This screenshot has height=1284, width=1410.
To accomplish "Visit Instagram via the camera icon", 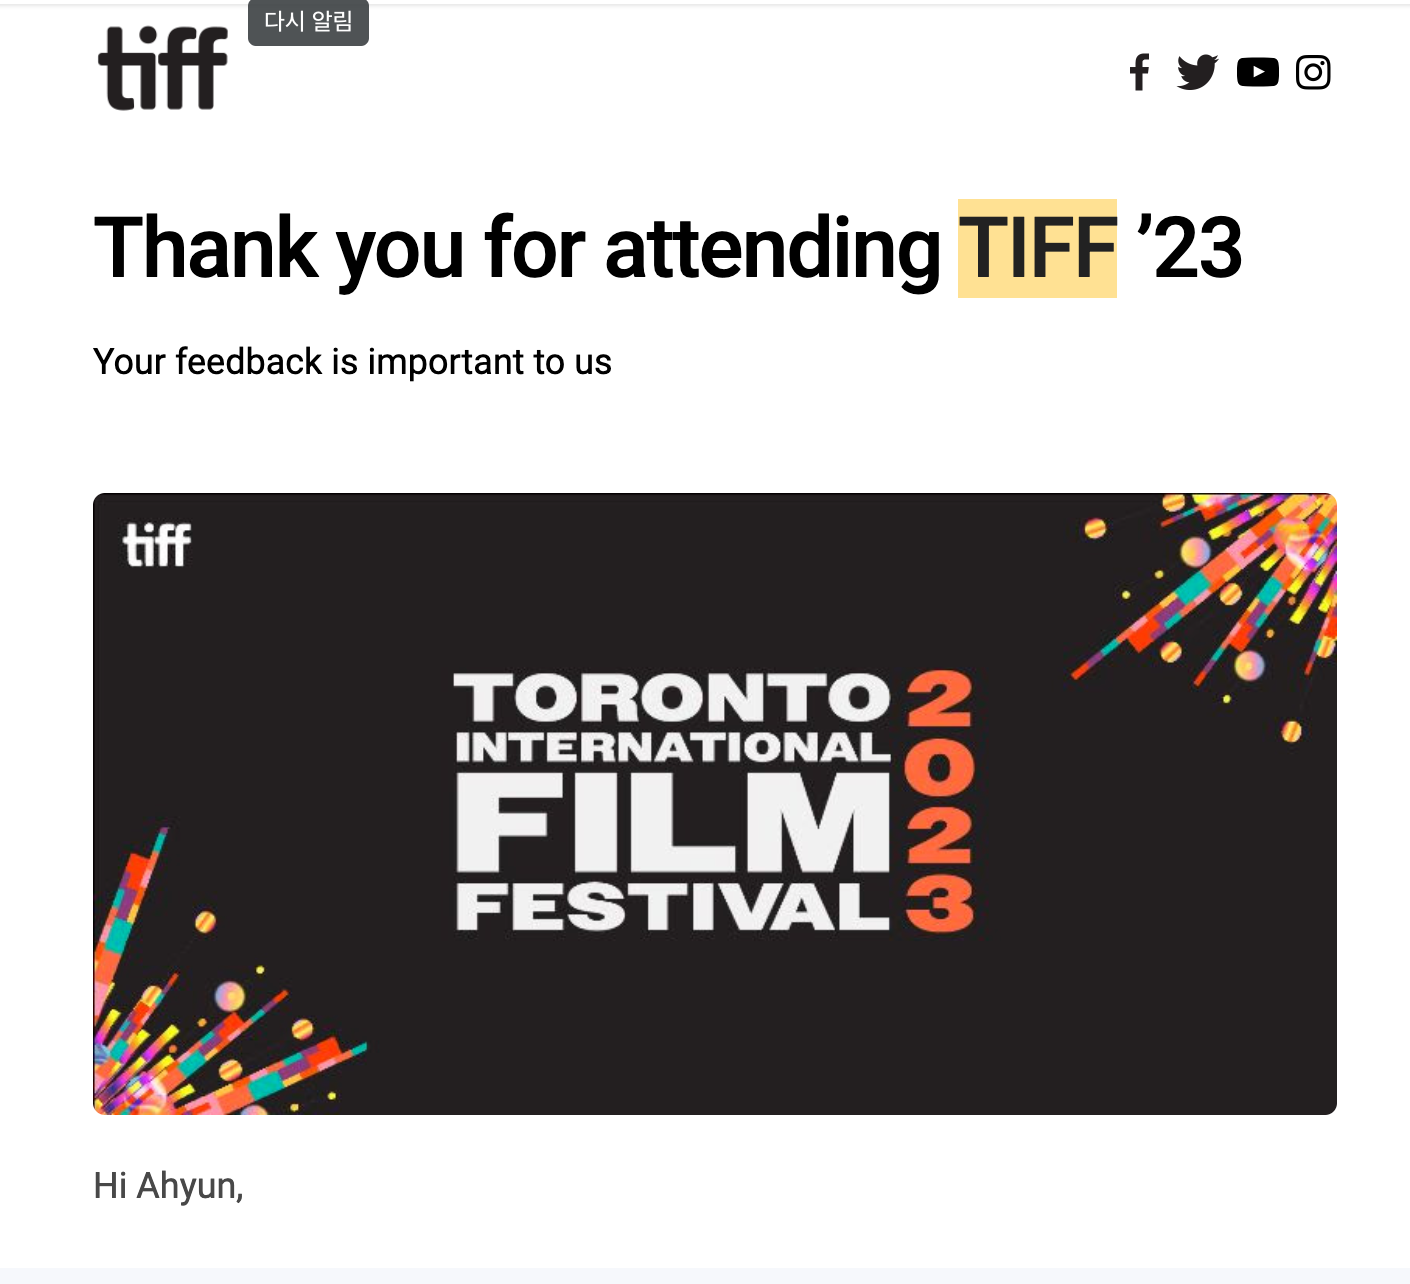I will click(x=1313, y=72).
